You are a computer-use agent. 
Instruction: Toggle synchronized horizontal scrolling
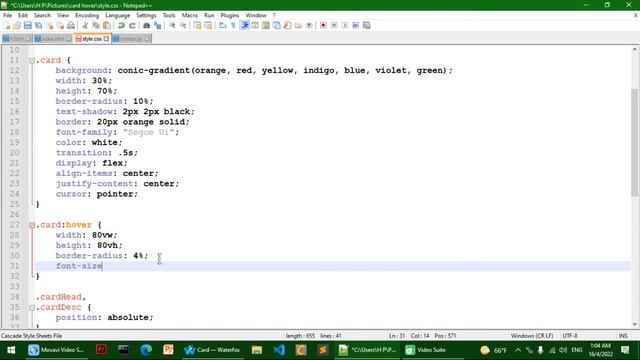[x=208, y=25]
